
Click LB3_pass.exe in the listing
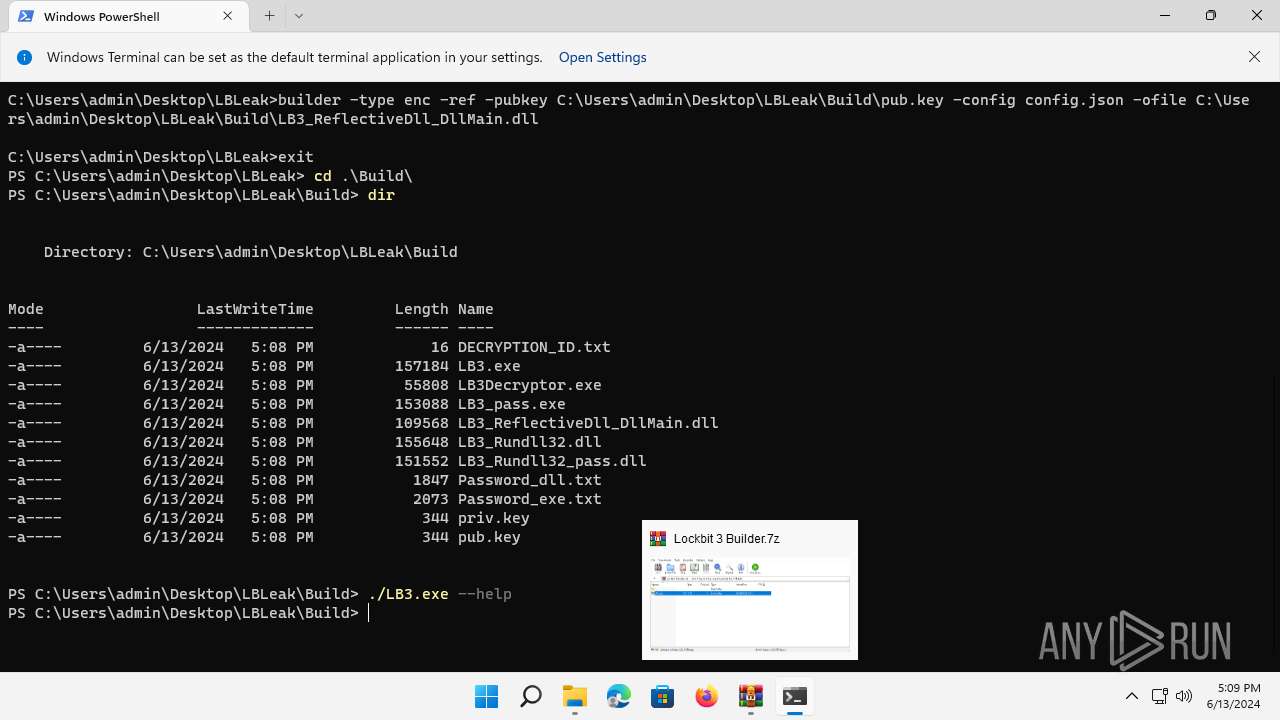pos(512,404)
